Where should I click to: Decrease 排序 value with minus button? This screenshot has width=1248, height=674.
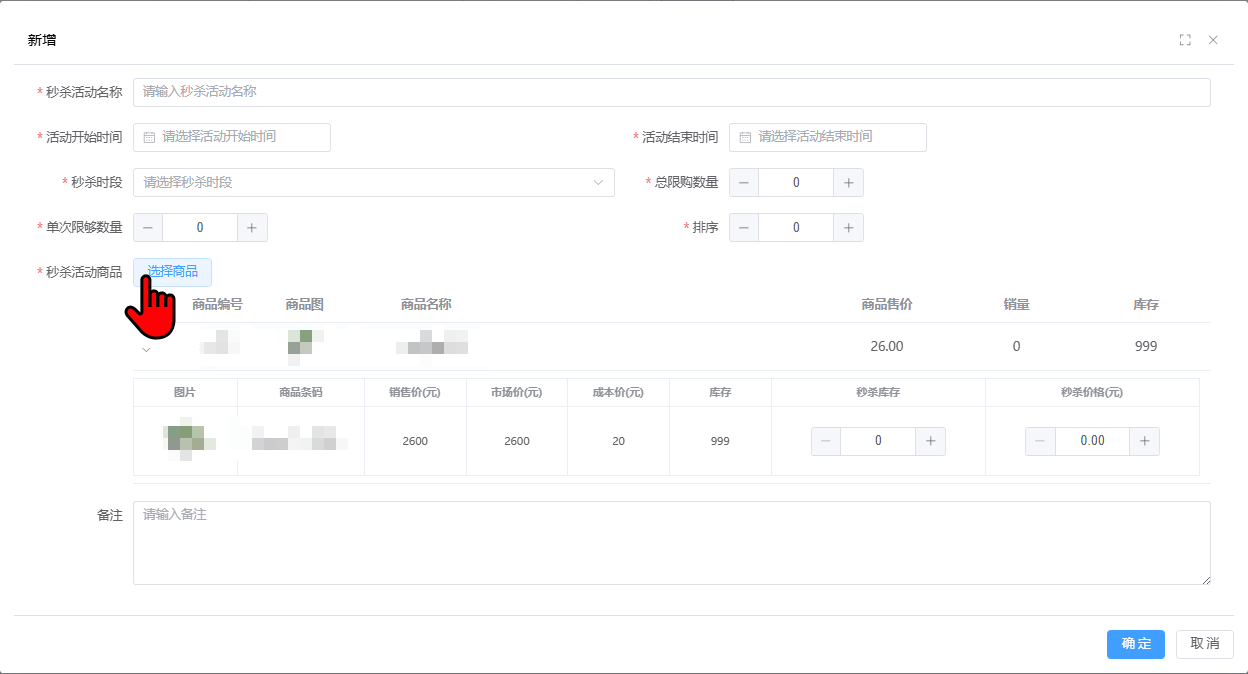[744, 228]
